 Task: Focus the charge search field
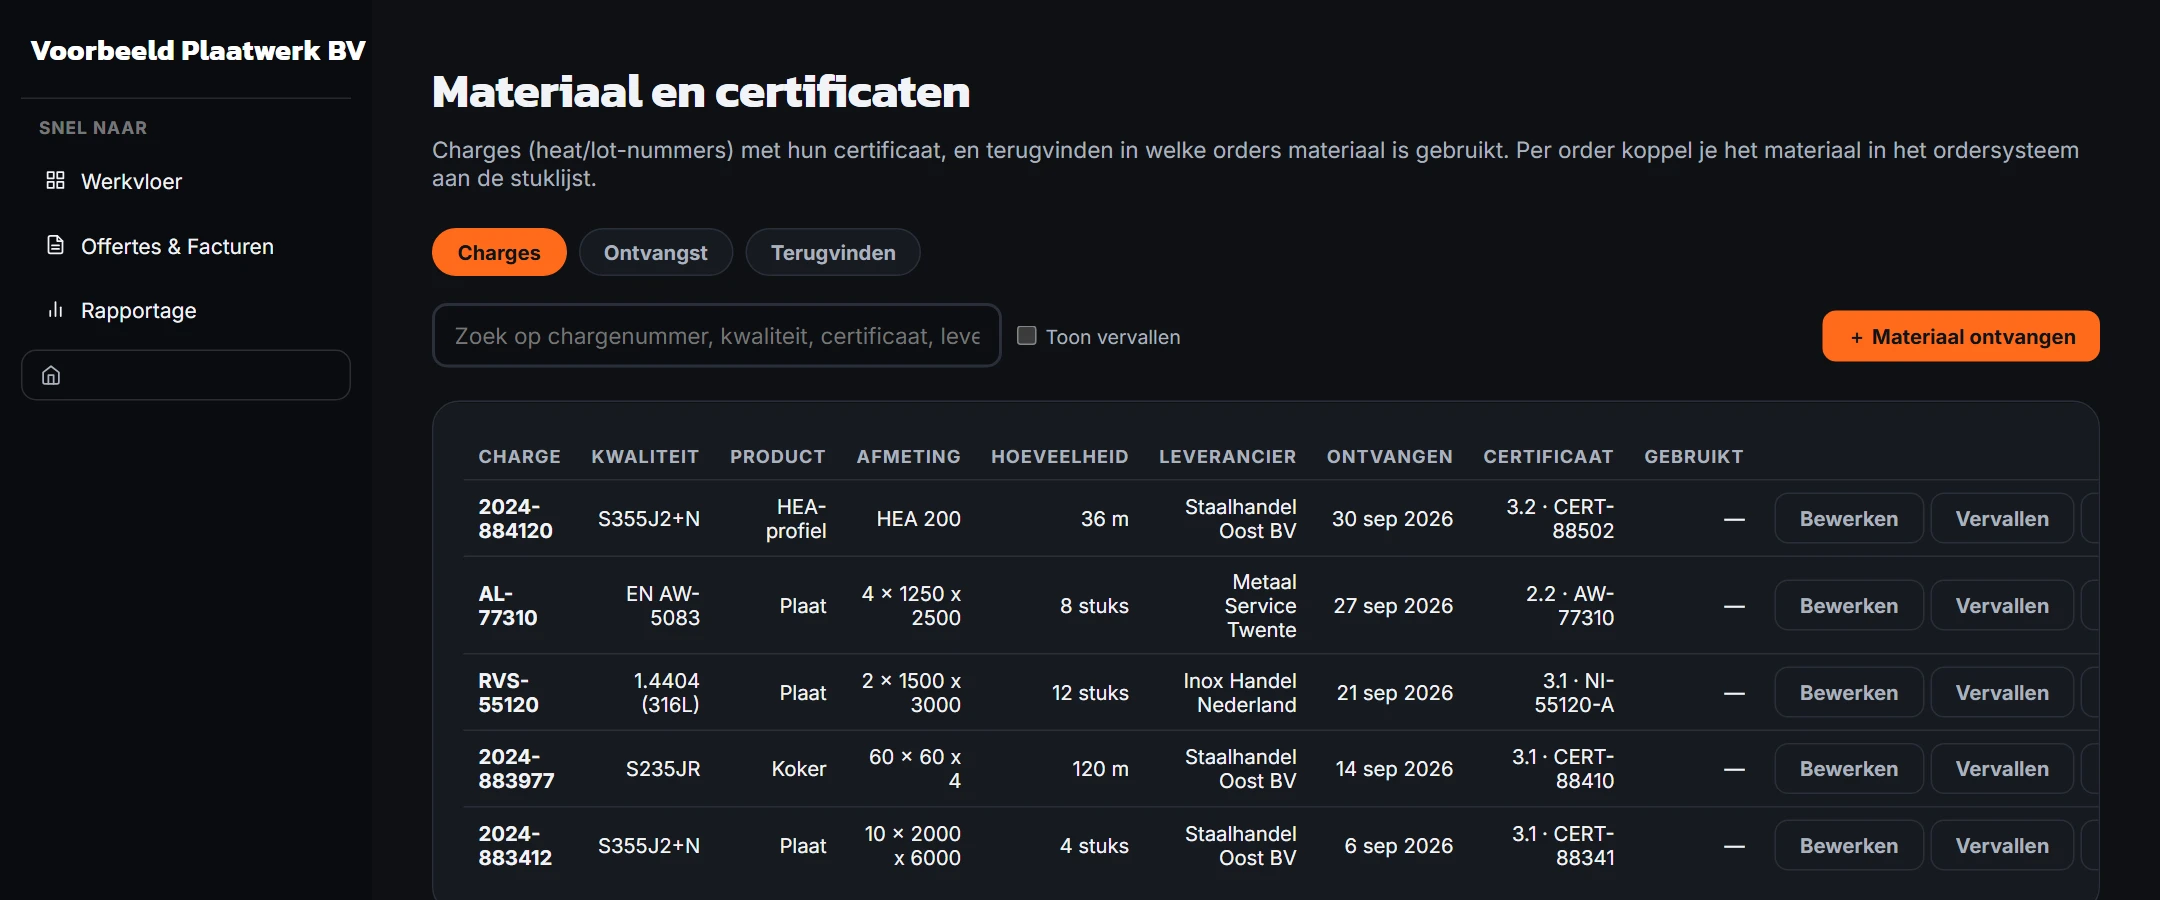coord(716,336)
